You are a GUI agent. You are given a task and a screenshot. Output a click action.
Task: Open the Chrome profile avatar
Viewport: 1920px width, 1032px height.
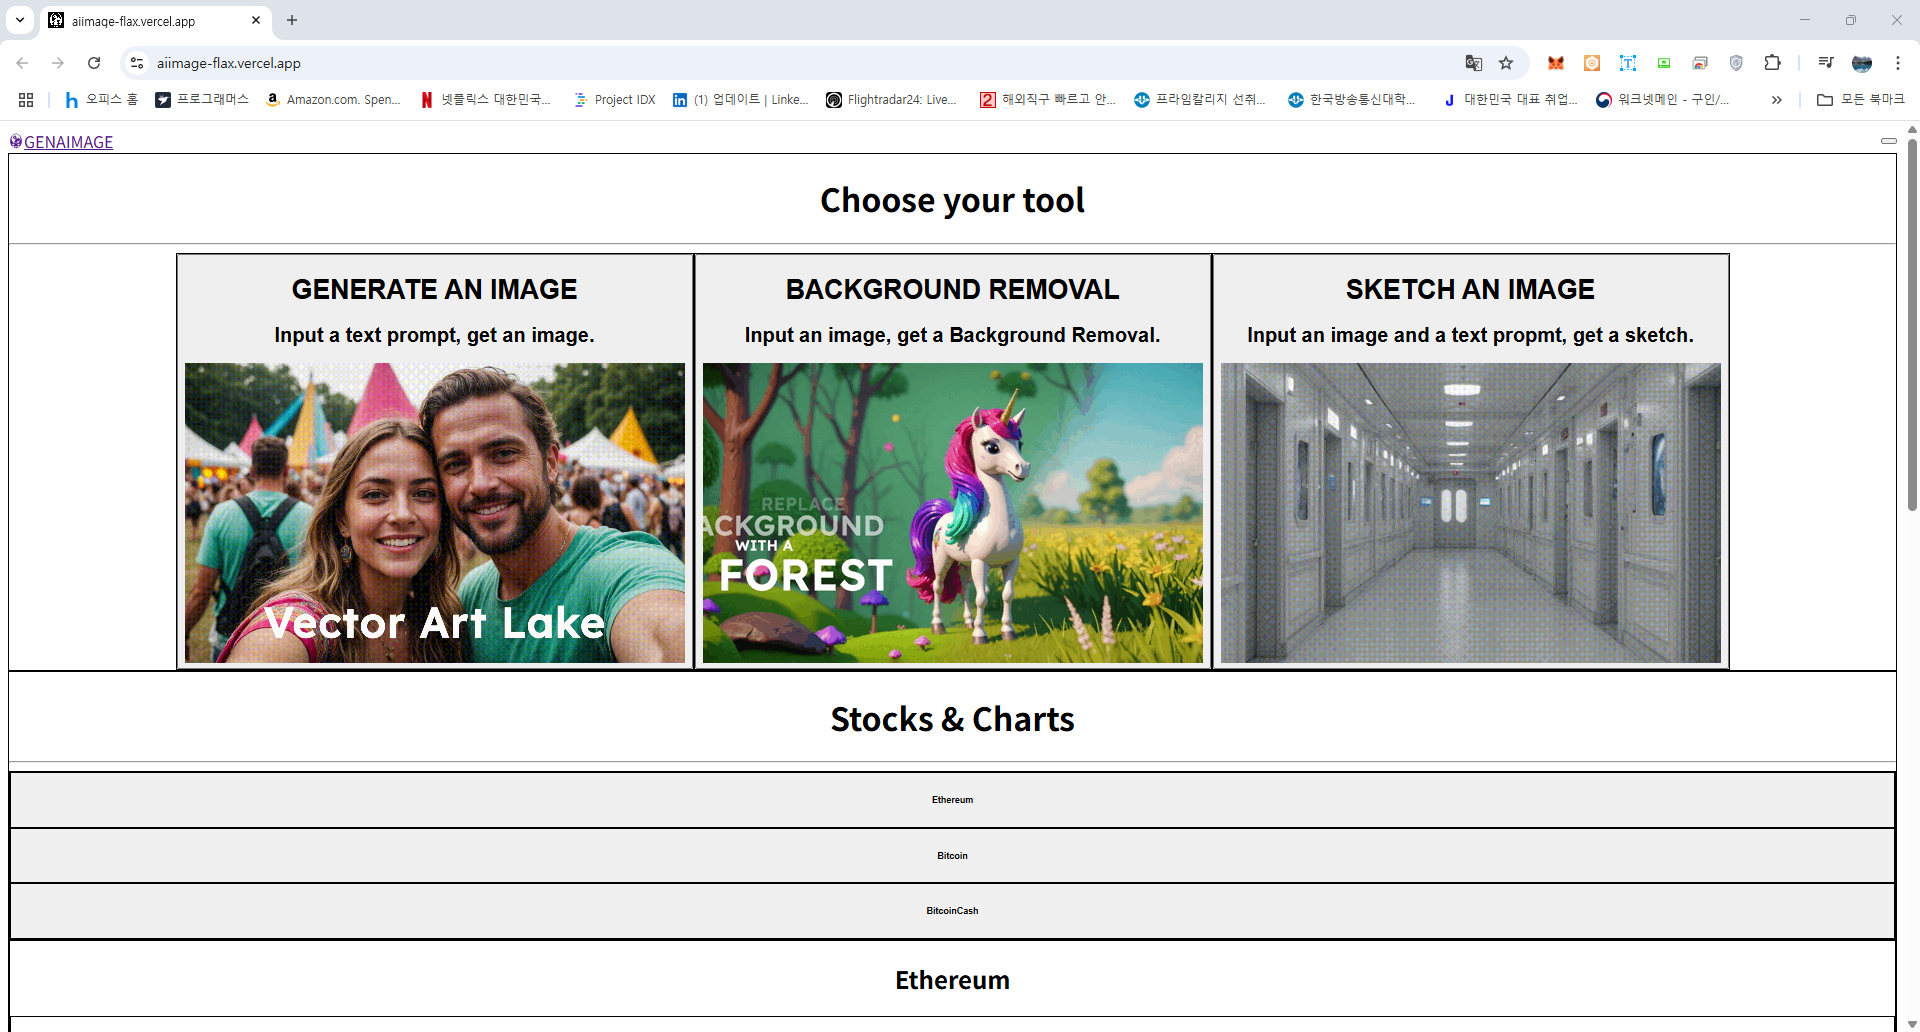pyautogui.click(x=1862, y=63)
